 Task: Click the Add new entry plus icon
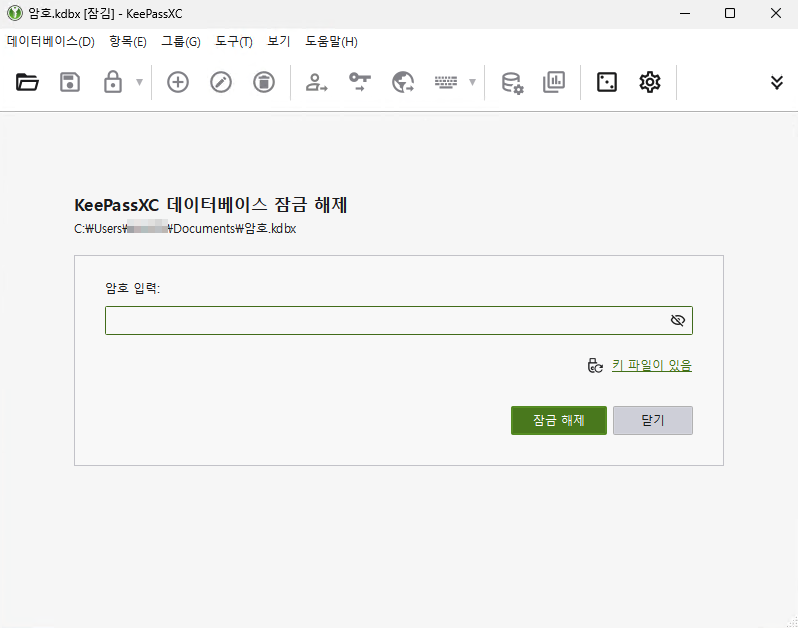point(178,82)
